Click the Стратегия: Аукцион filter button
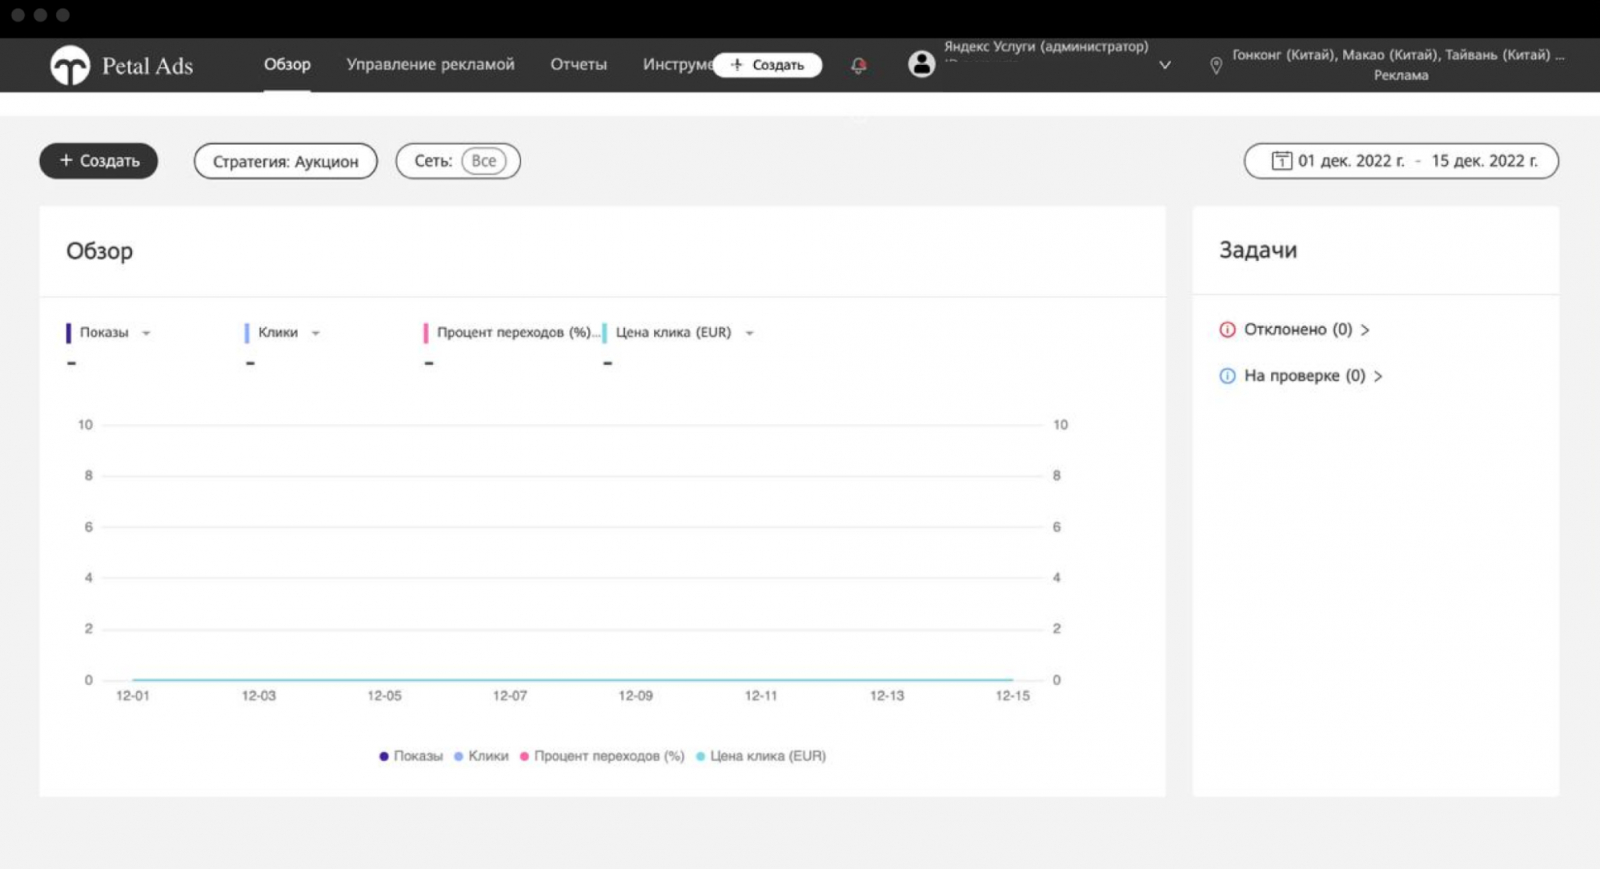 point(285,161)
